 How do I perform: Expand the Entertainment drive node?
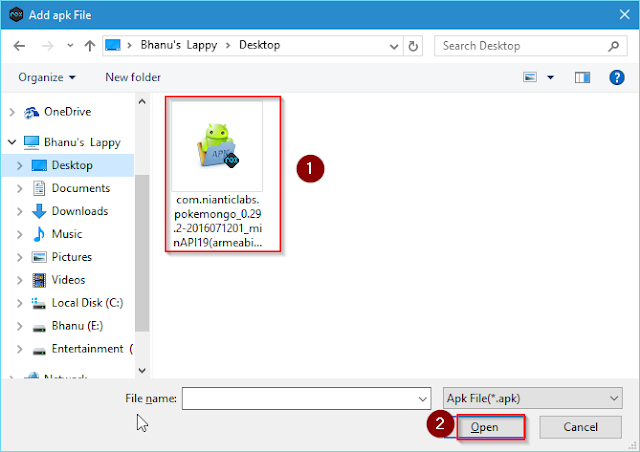[20, 349]
